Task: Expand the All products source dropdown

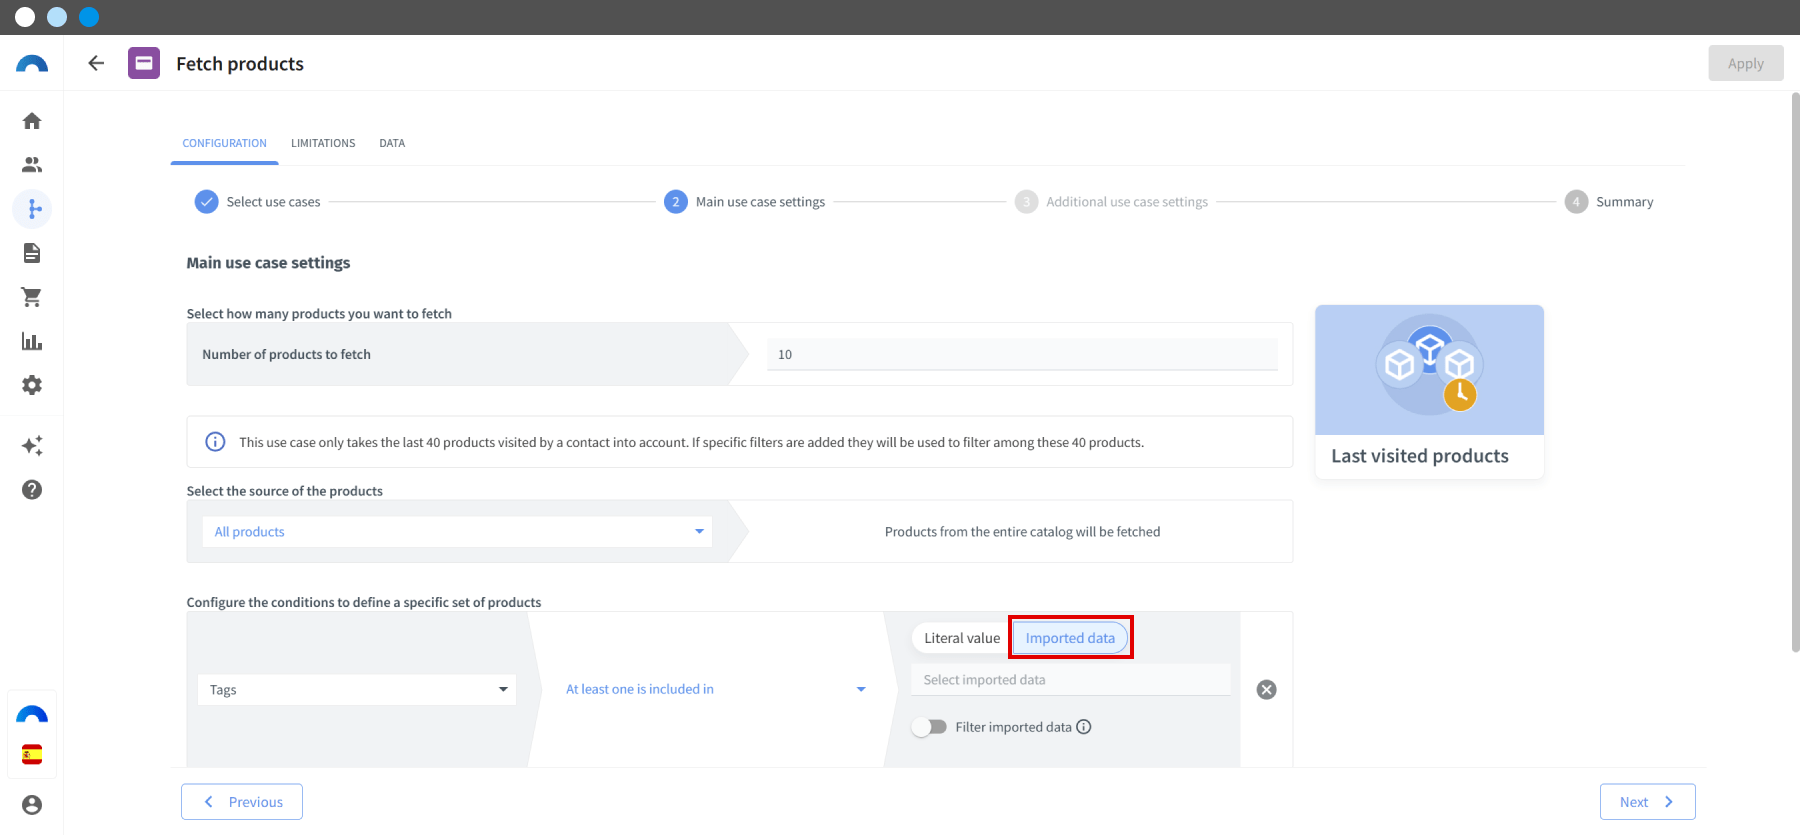Action: [x=457, y=532]
